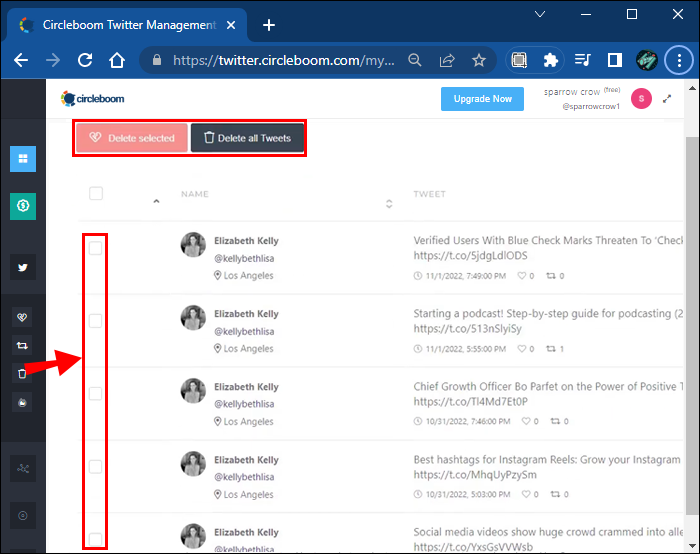
Task: Open the media control playlist icon
Action: (583, 60)
